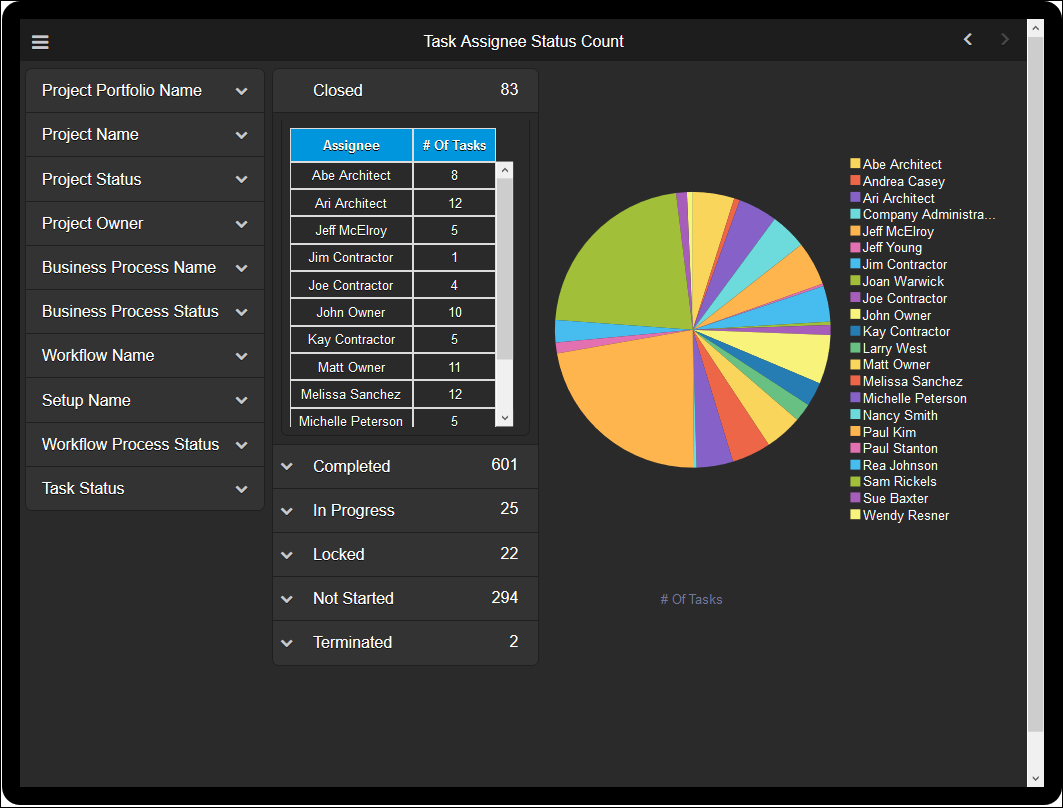1063x808 pixels.
Task: Open the Setup Name filter
Action: coord(145,401)
